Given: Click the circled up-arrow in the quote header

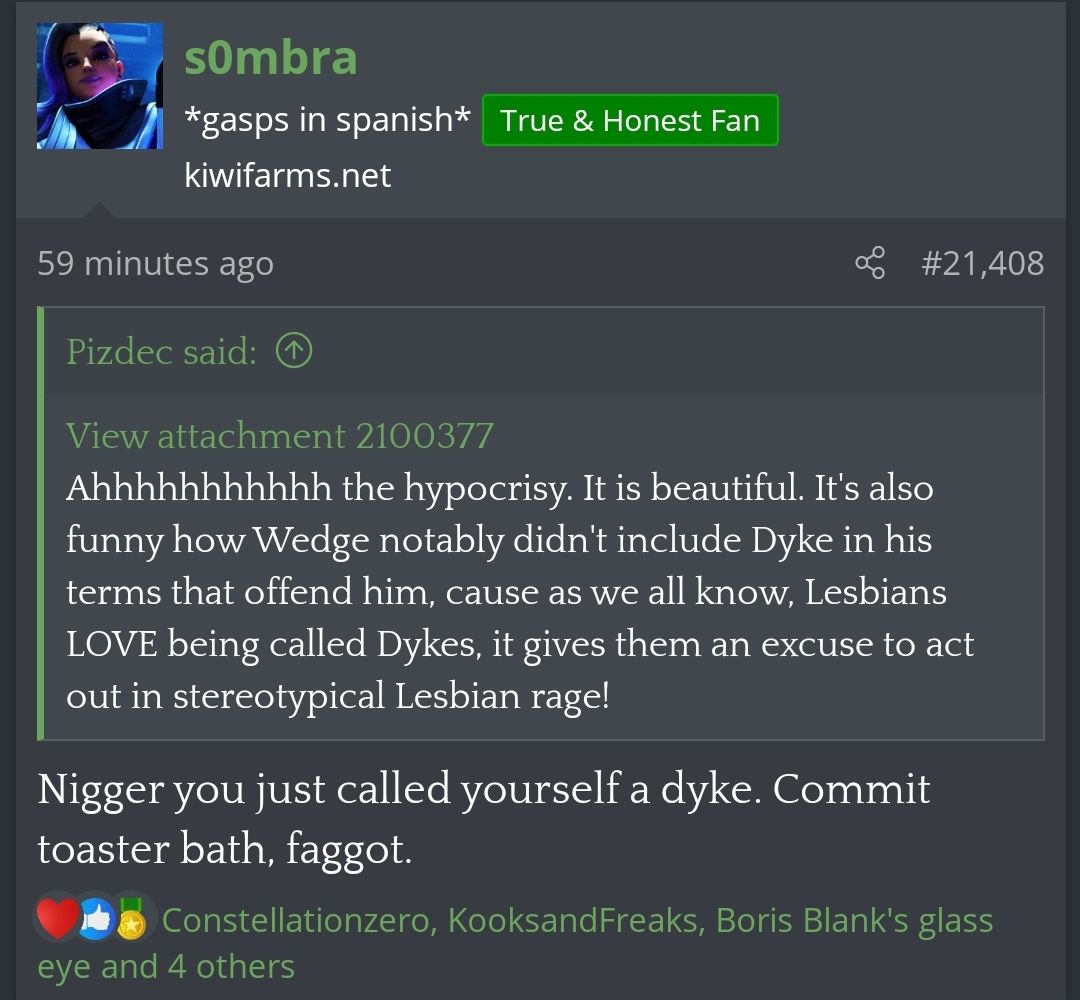Looking at the screenshot, I should pos(294,351).
